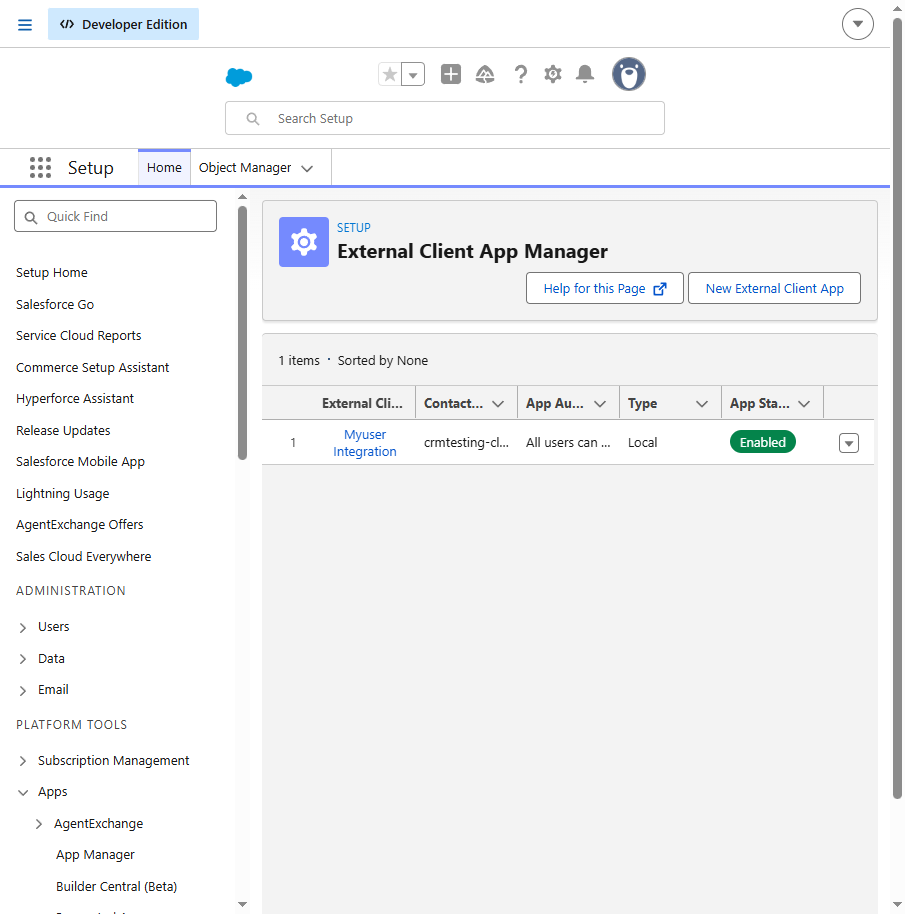
Task: Open Salesforce Go in the sidebar
Action: point(55,304)
